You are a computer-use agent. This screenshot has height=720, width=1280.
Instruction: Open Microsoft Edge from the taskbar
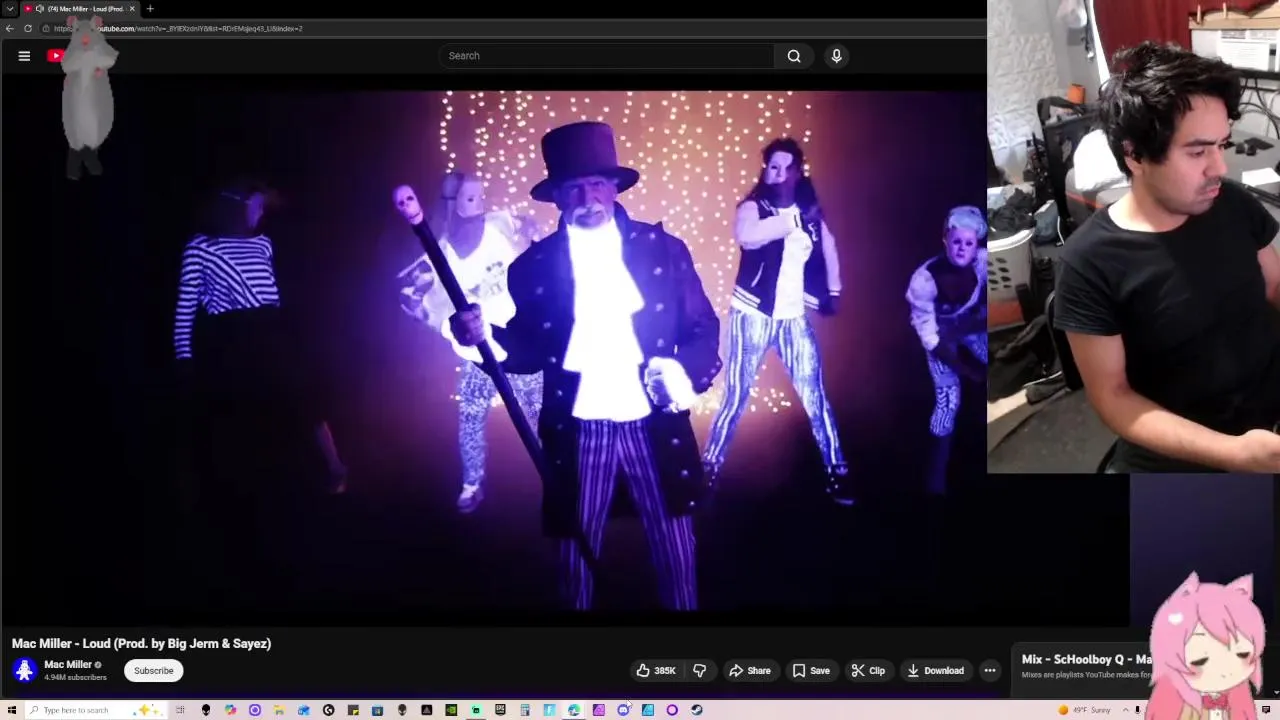(574, 710)
